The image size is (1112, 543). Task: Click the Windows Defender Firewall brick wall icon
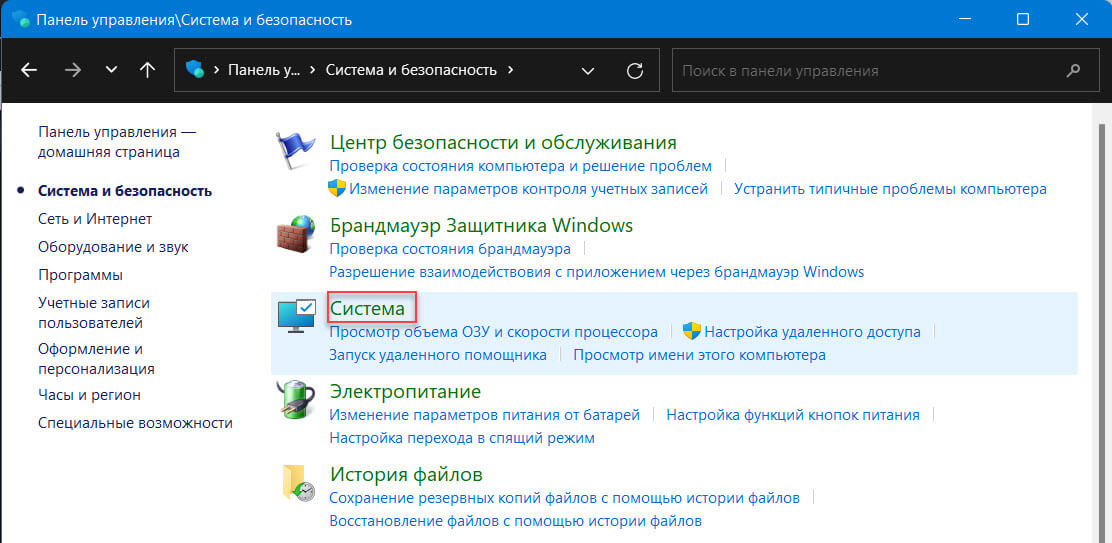click(x=295, y=235)
